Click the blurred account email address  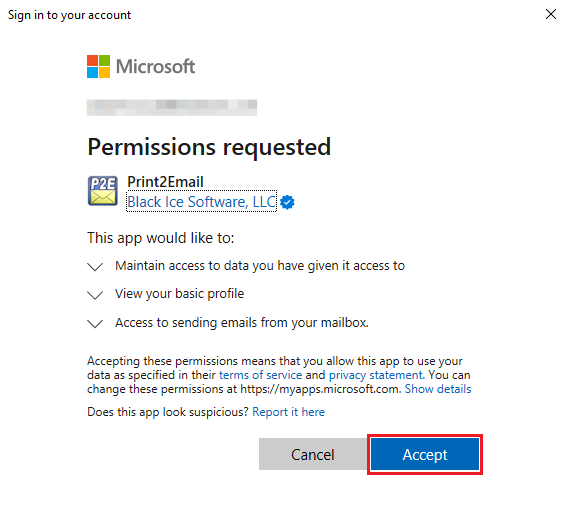[x=172, y=108]
